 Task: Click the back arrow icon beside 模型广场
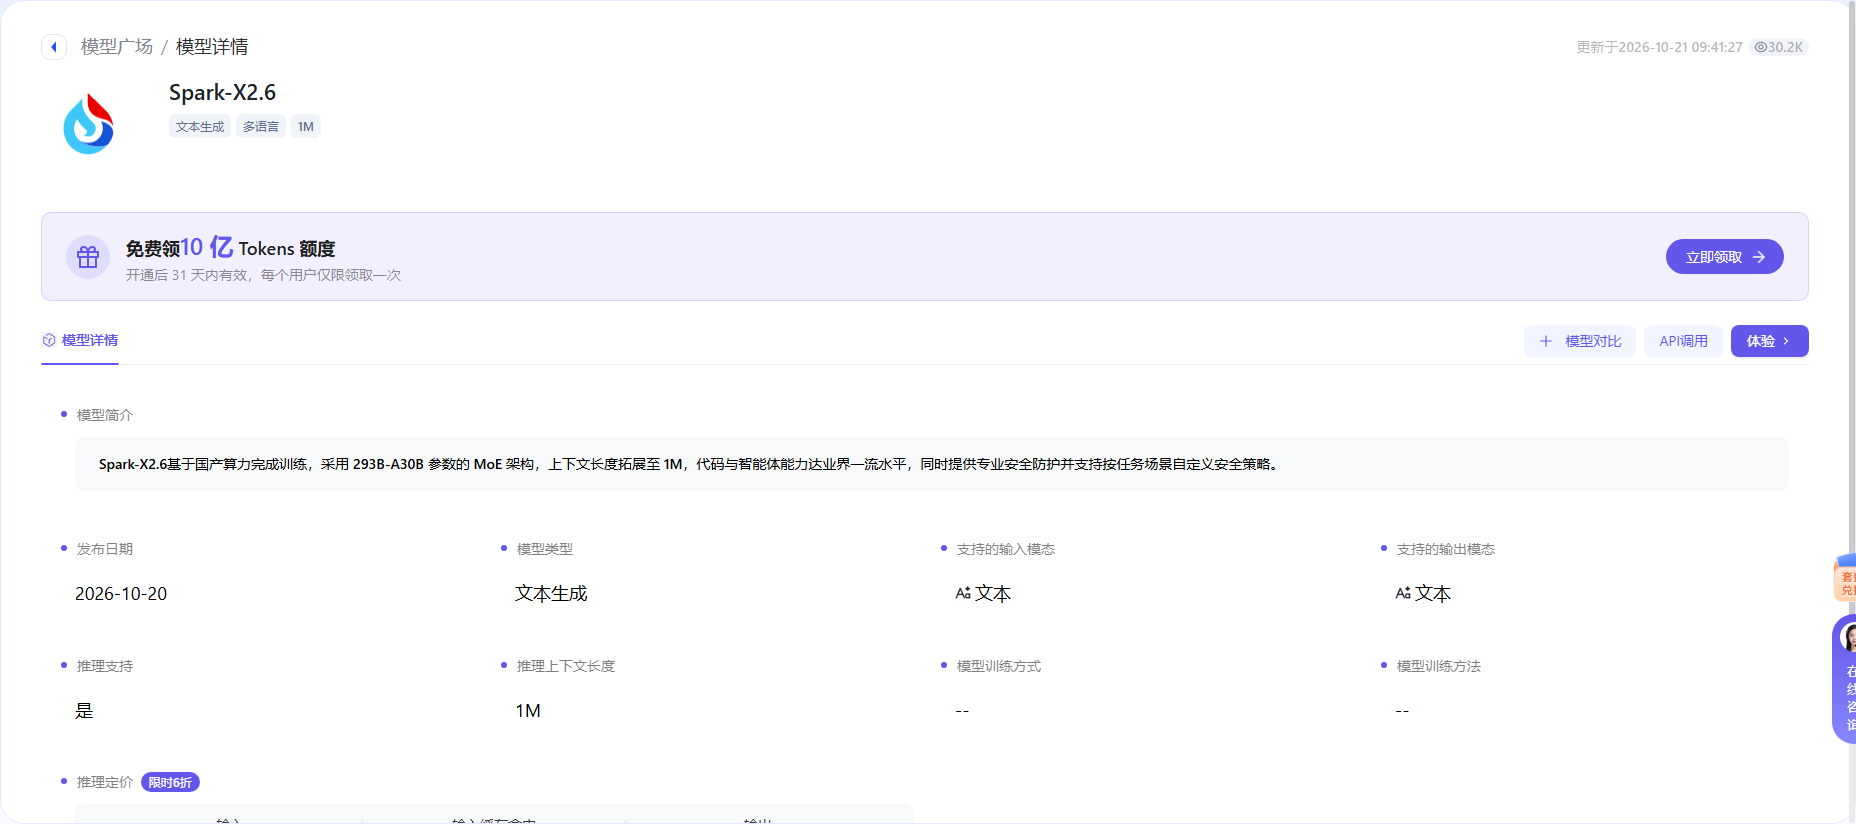(54, 47)
